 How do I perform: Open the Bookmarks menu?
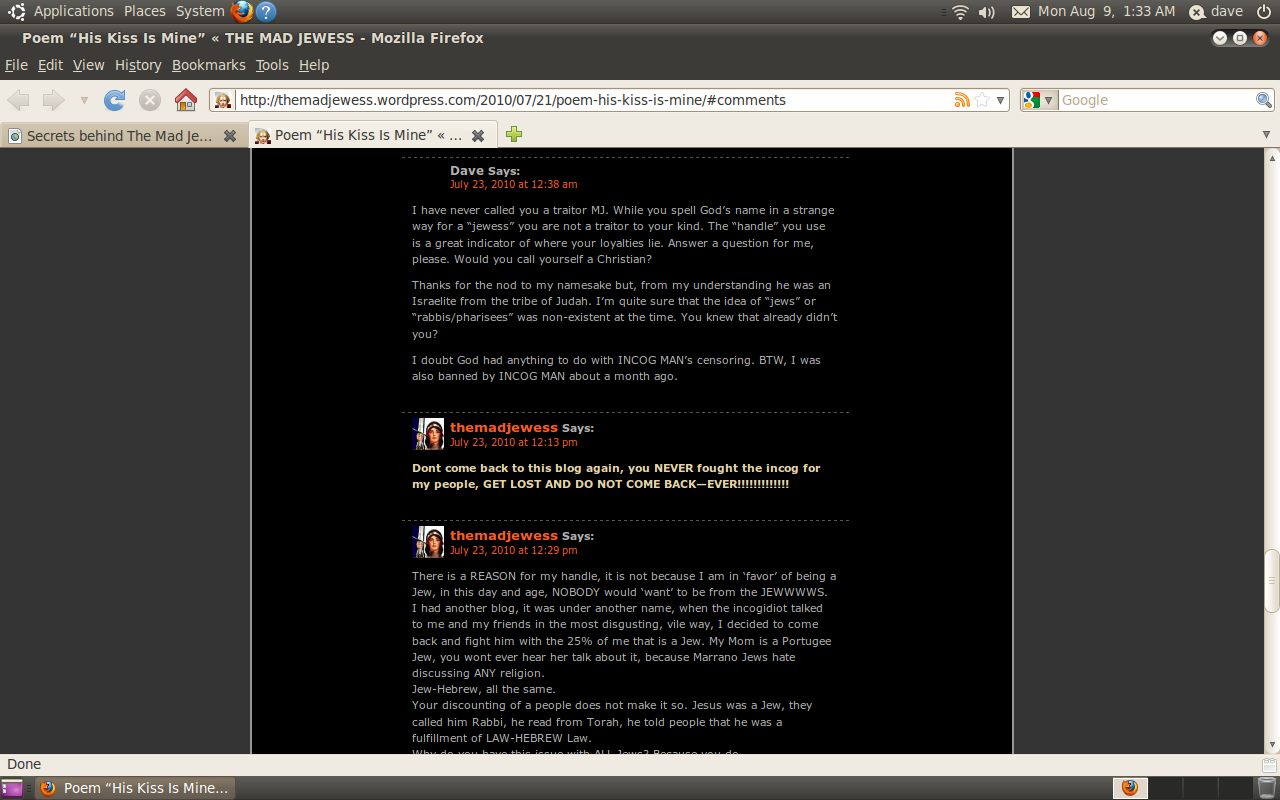pos(208,65)
